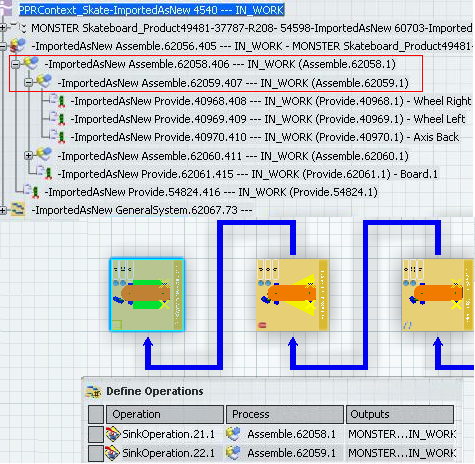This screenshot has height=464, width=475.
Task: Select the rightmost partially visible system tile
Action: pos(438,295)
